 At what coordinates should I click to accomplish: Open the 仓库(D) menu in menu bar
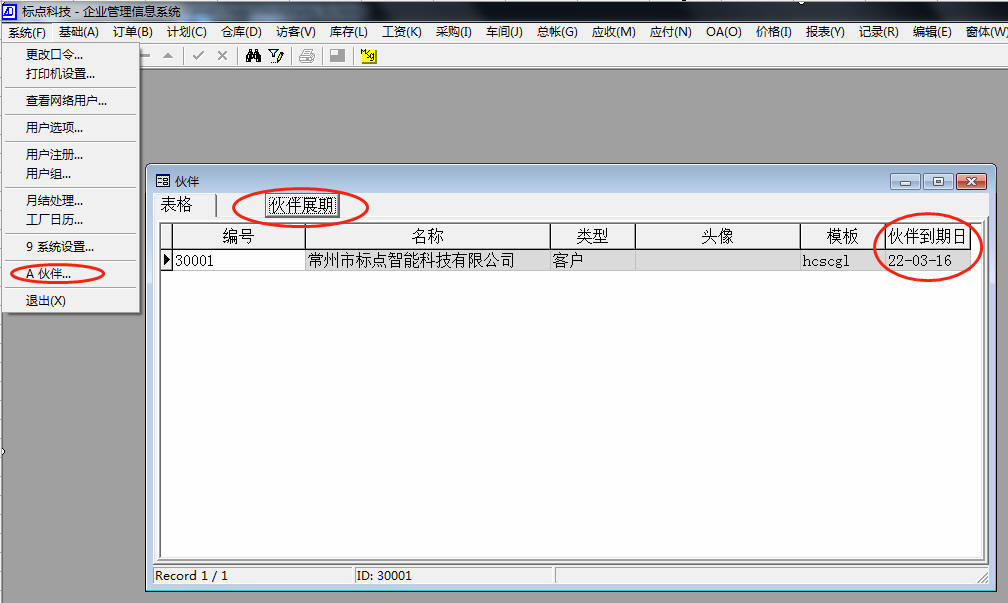pos(241,32)
